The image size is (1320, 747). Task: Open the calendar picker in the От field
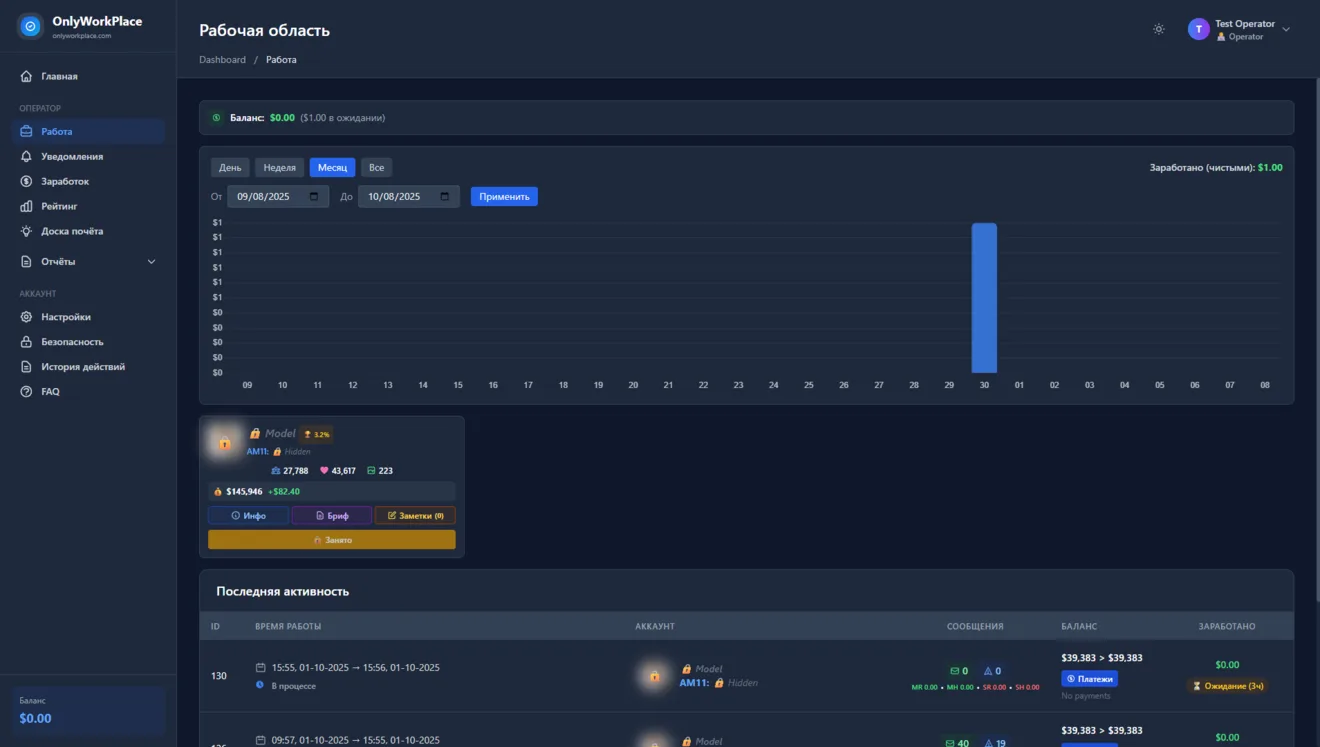[314, 197]
